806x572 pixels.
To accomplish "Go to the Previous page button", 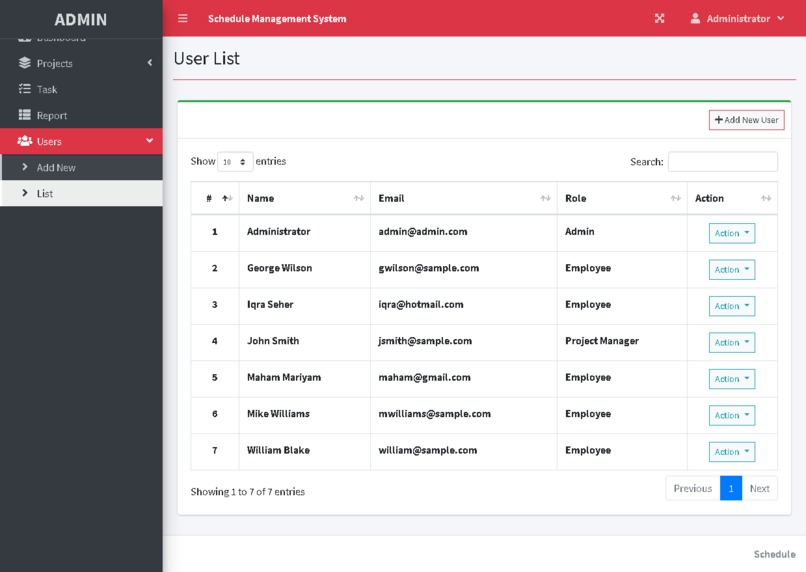I will [x=692, y=488].
